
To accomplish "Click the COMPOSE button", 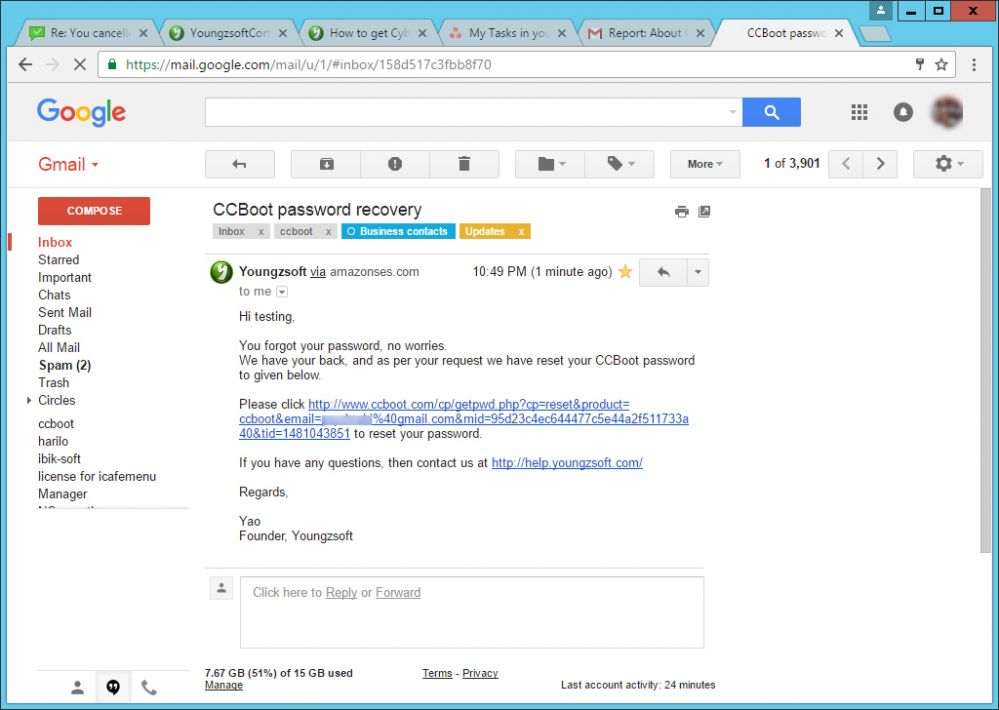I will click(x=94, y=211).
